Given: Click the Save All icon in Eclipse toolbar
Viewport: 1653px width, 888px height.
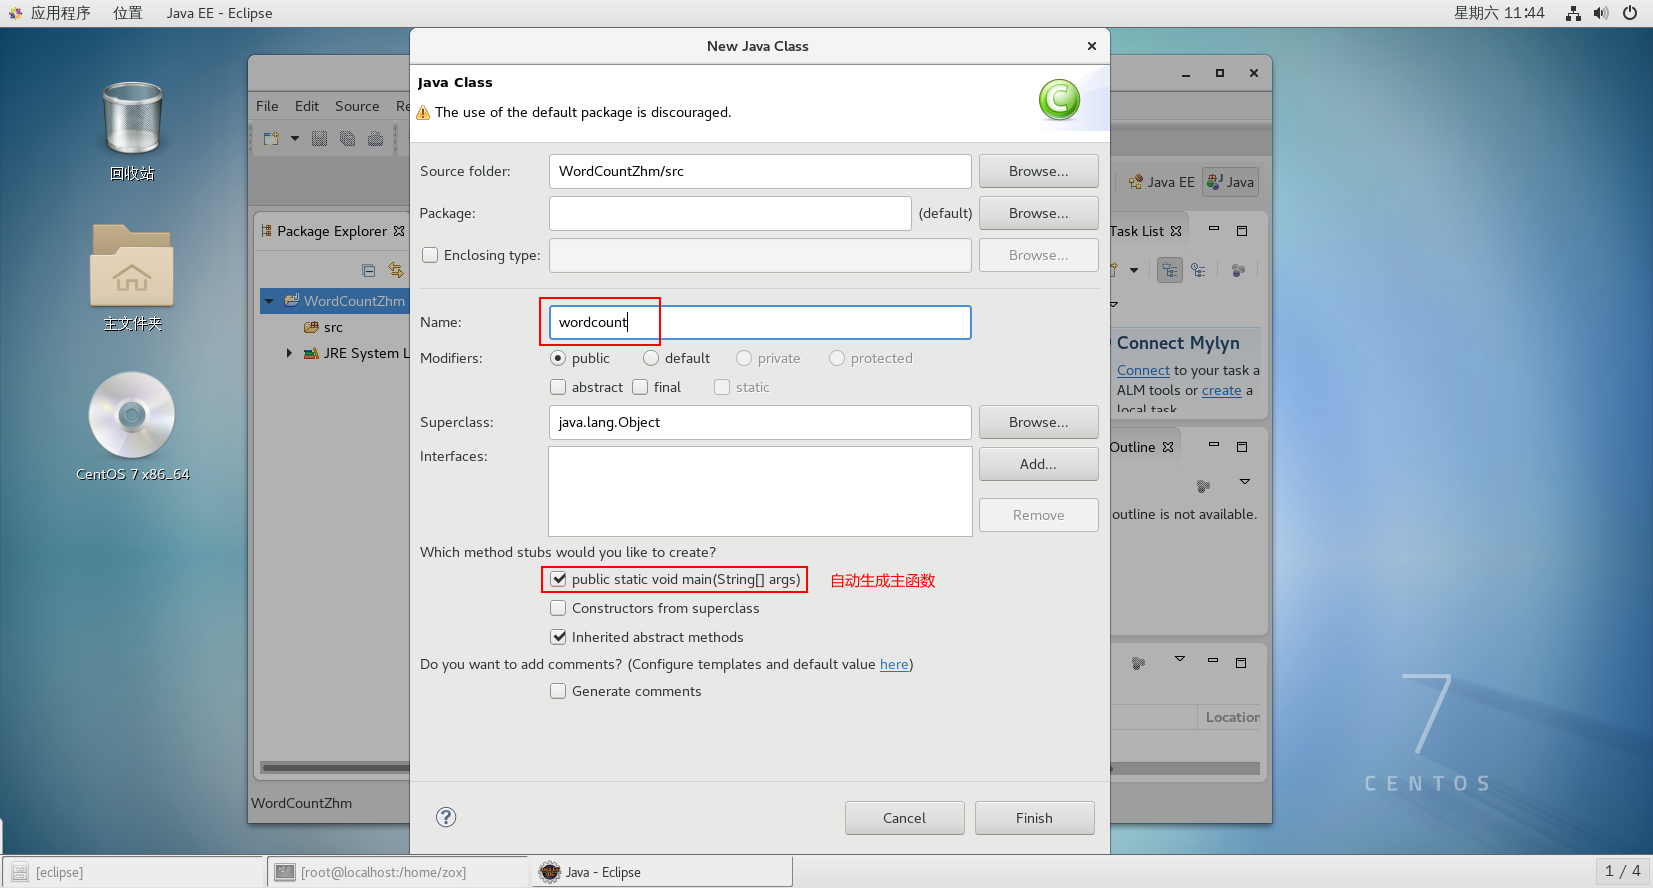Looking at the screenshot, I should tap(347, 138).
